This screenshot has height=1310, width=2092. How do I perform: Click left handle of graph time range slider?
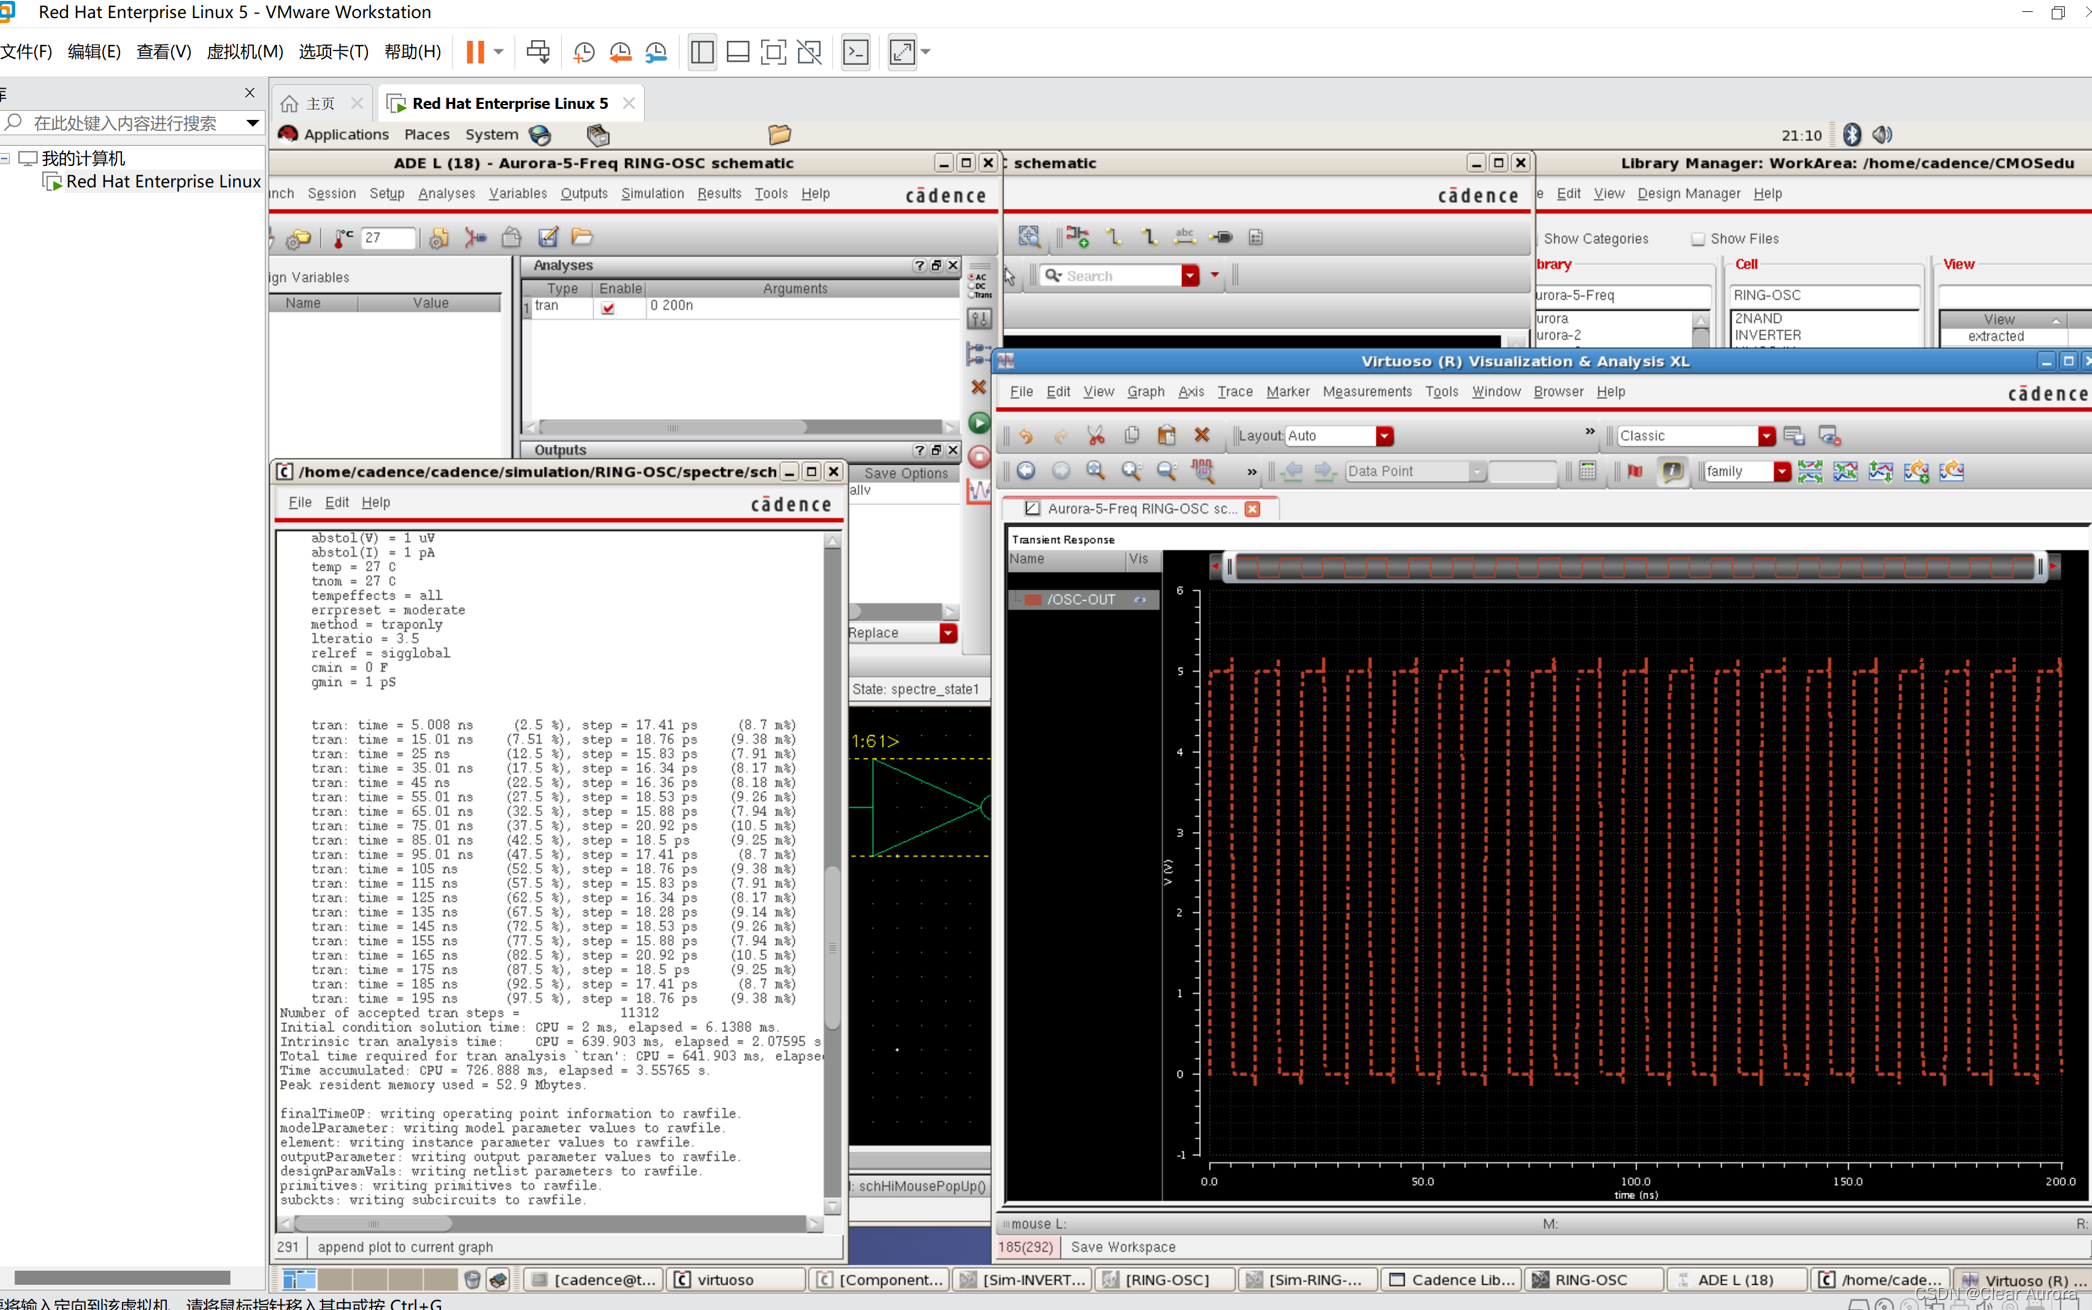(x=1230, y=568)
